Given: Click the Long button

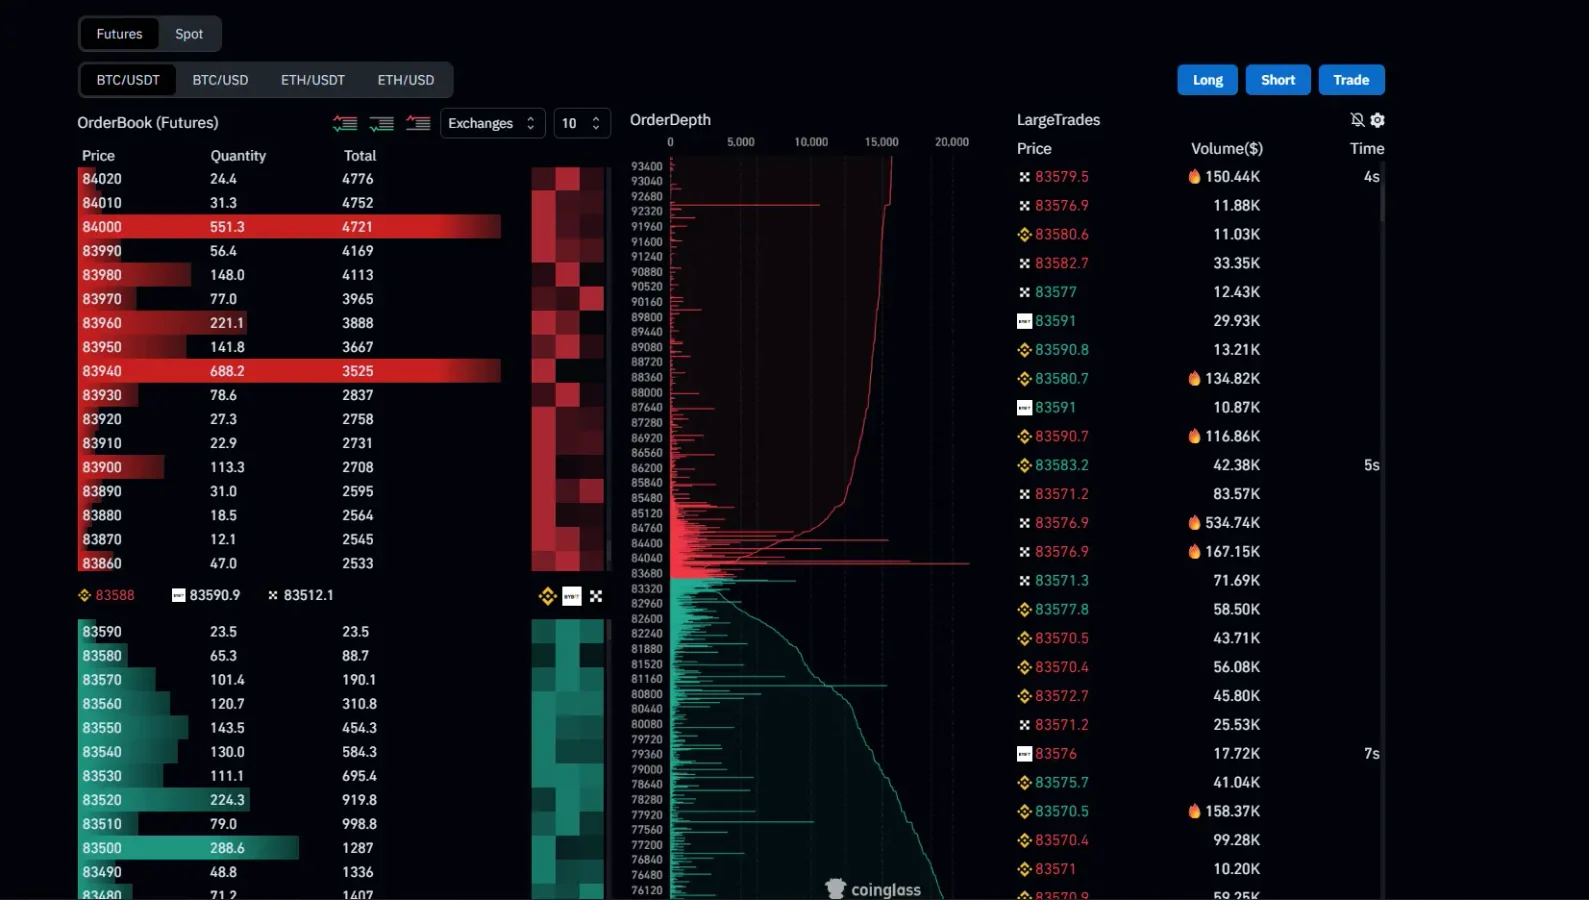Looking at the screenshot, I should pos(1208,80).
